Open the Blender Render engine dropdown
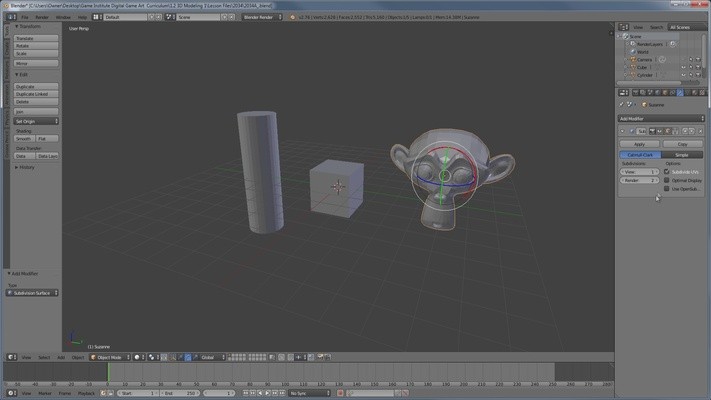The width and height of the screenshot is (711, 400). coord(262,17)
